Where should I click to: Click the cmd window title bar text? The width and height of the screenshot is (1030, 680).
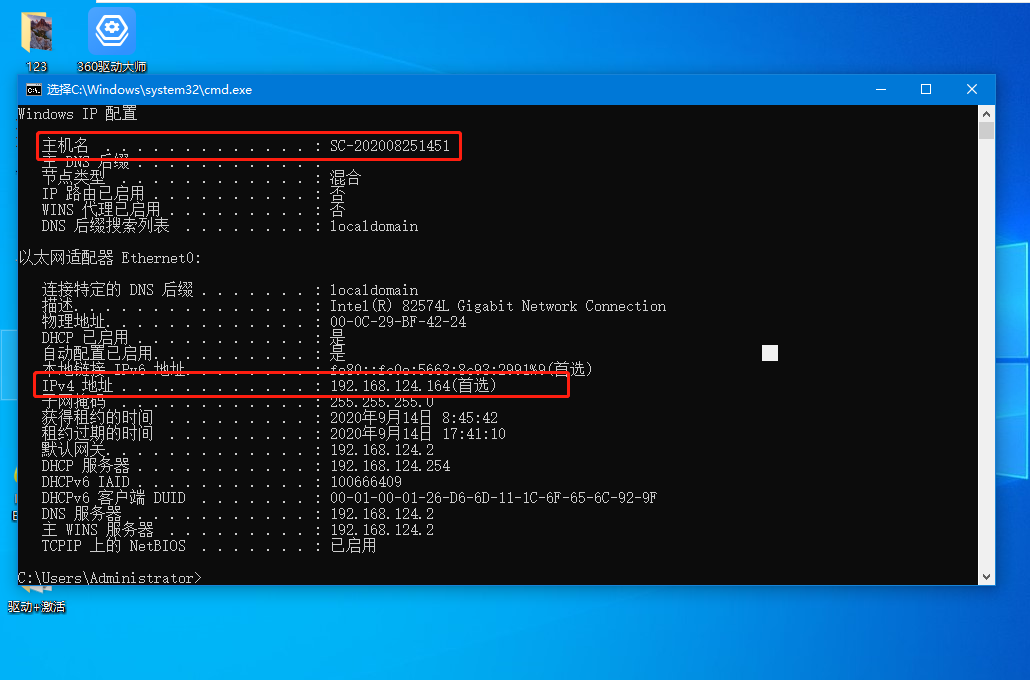pyautogui.click(x=150, y=89)
